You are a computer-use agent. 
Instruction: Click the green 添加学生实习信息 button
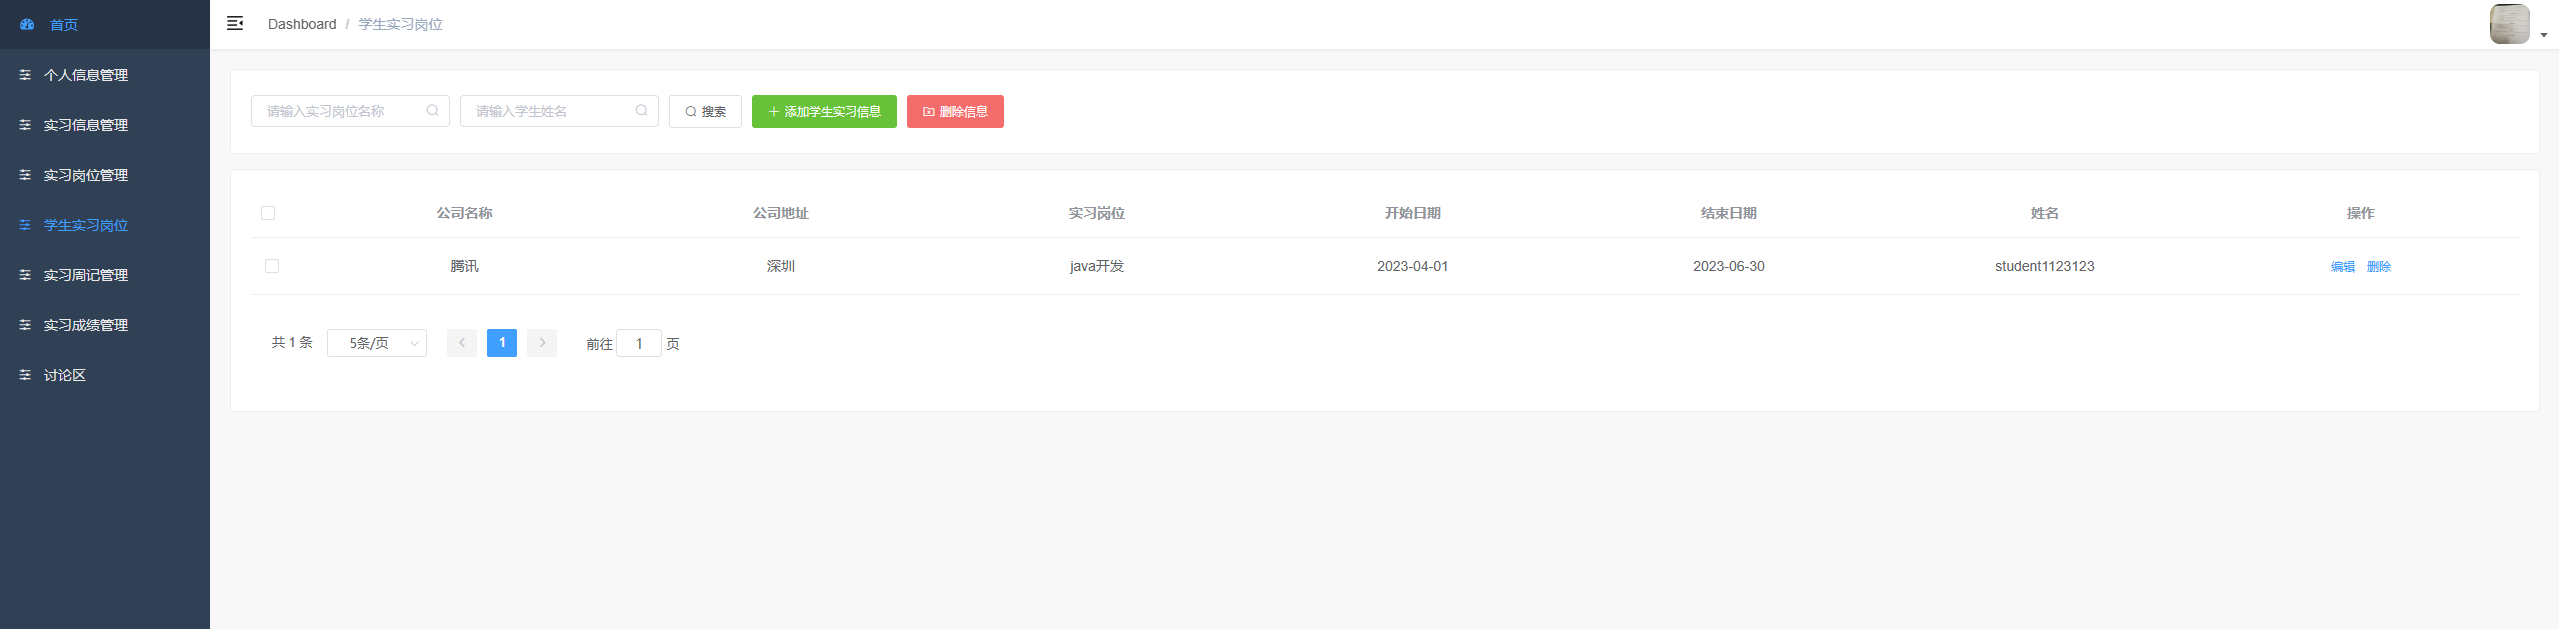pos(824,111)
